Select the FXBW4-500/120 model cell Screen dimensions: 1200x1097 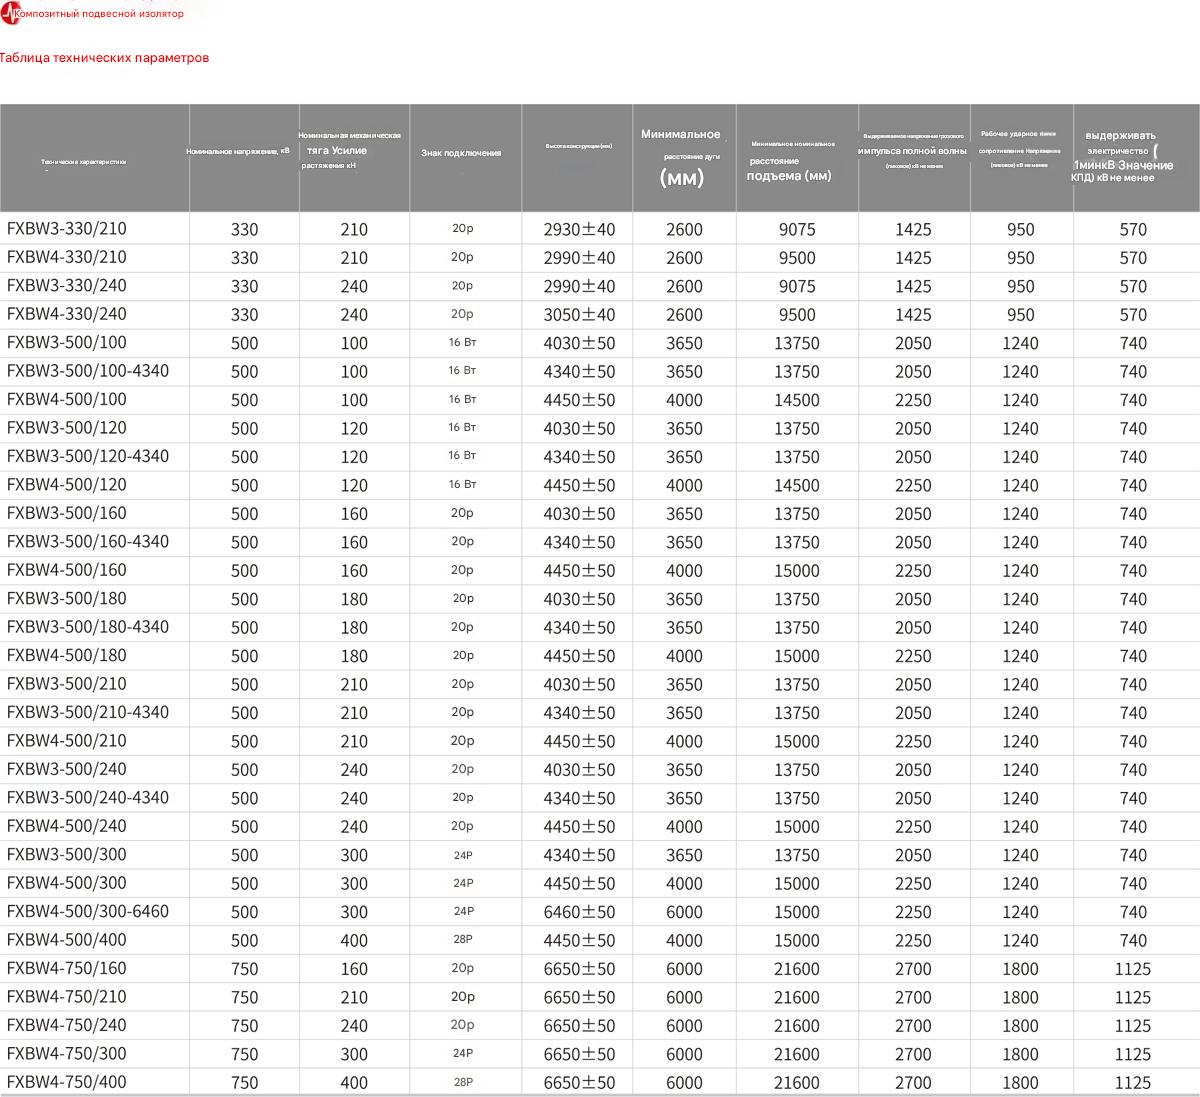(67, 485)
